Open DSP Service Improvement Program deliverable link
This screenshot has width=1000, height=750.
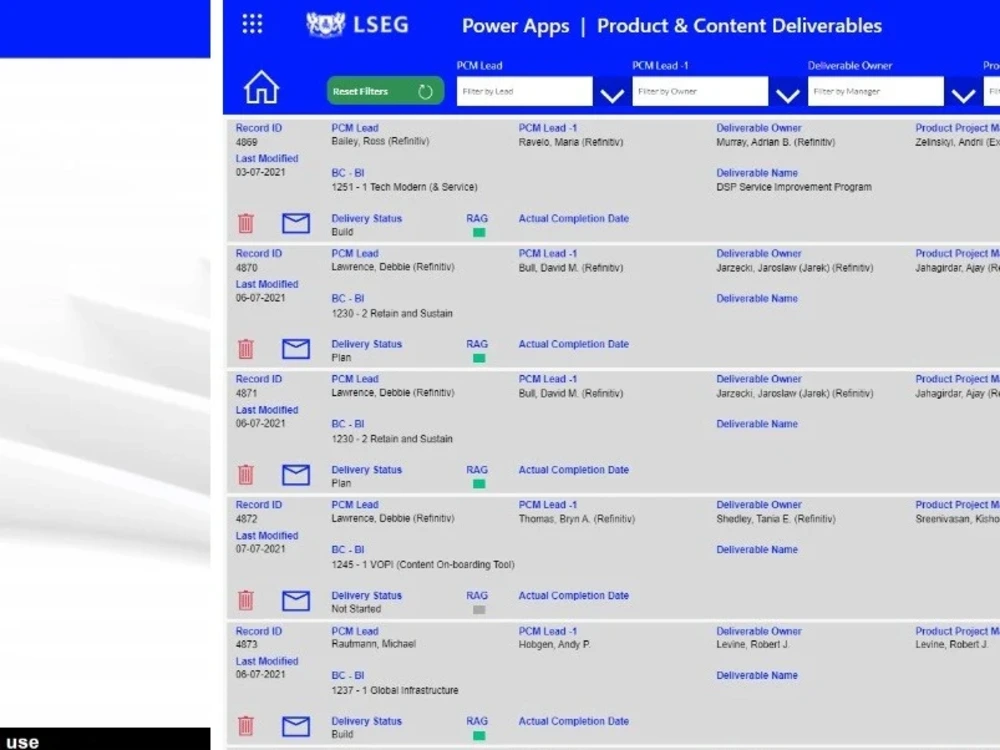tap(795, 187)
